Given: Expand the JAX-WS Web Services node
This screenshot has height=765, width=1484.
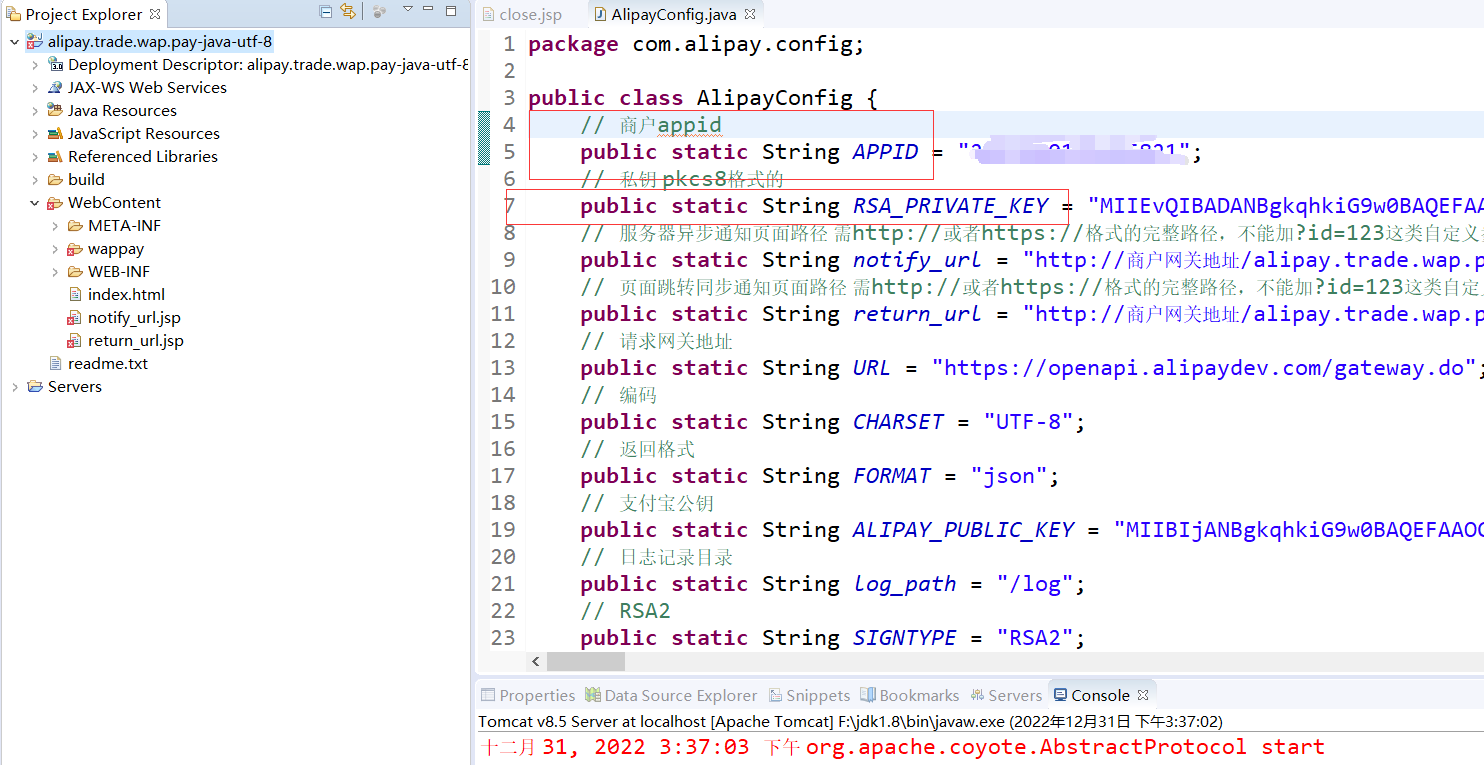Looking at the screenshot, I should coord(35,88).
